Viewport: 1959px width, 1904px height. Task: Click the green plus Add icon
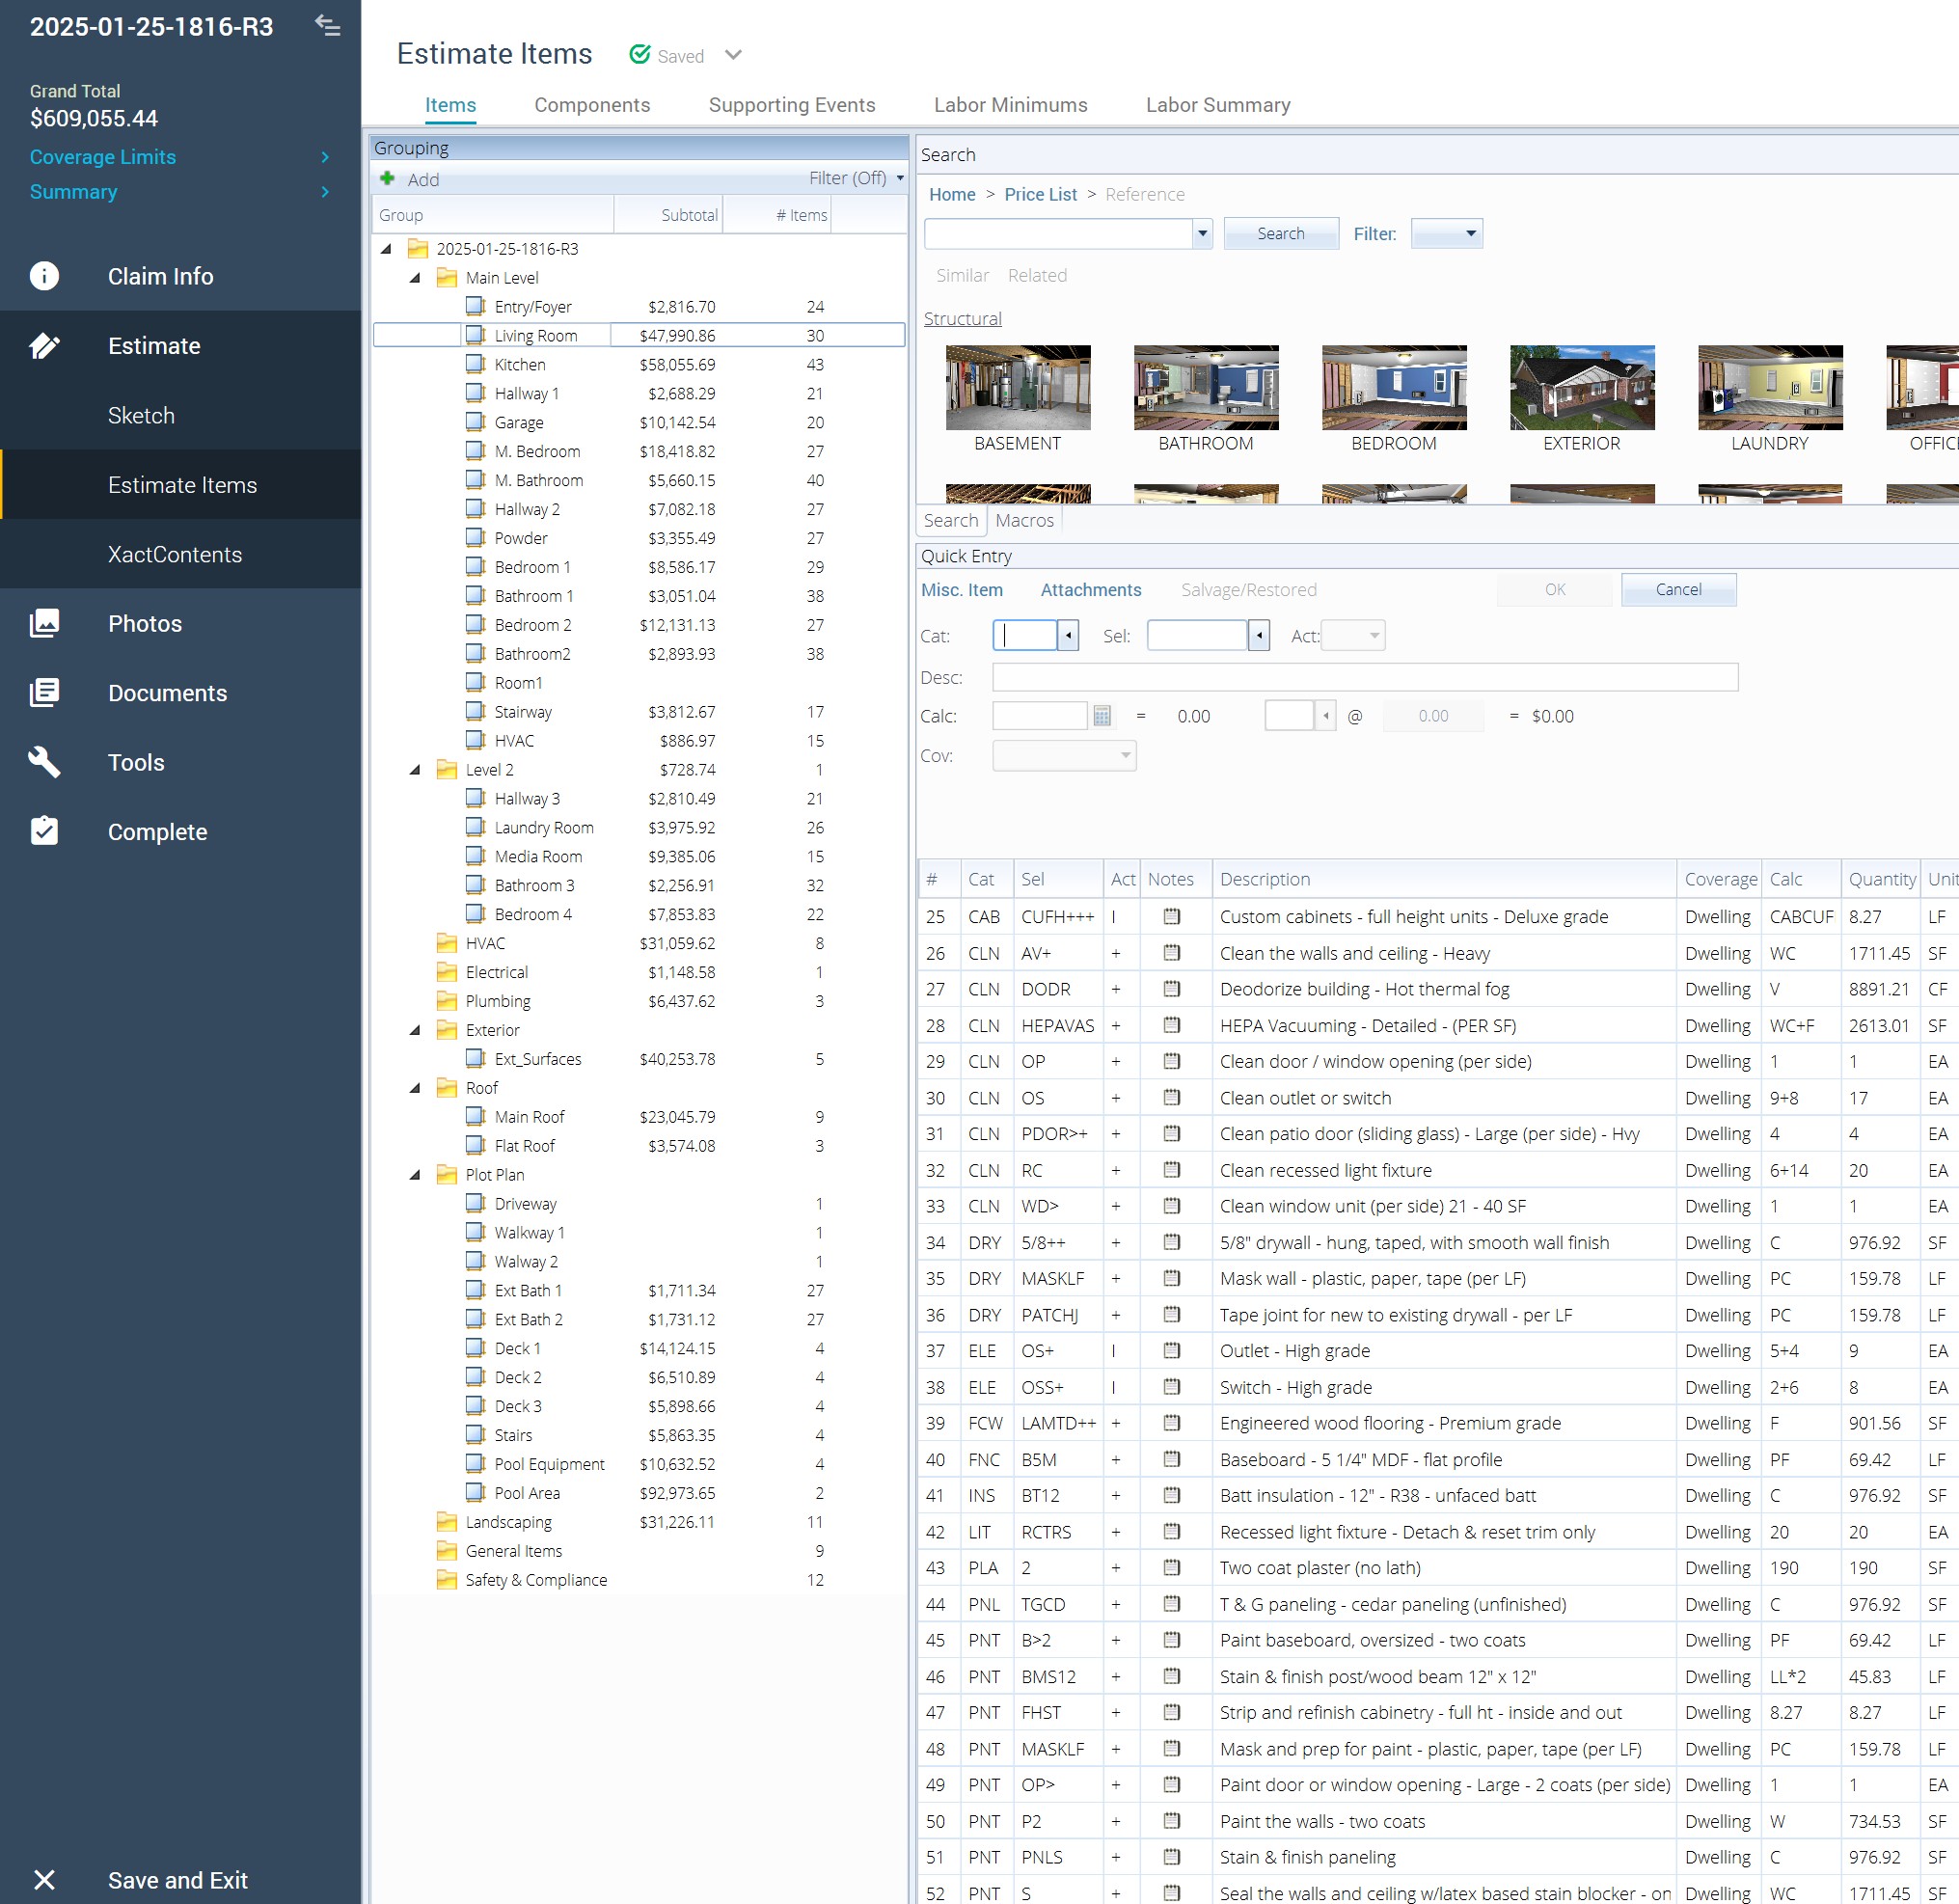(387, 178)
